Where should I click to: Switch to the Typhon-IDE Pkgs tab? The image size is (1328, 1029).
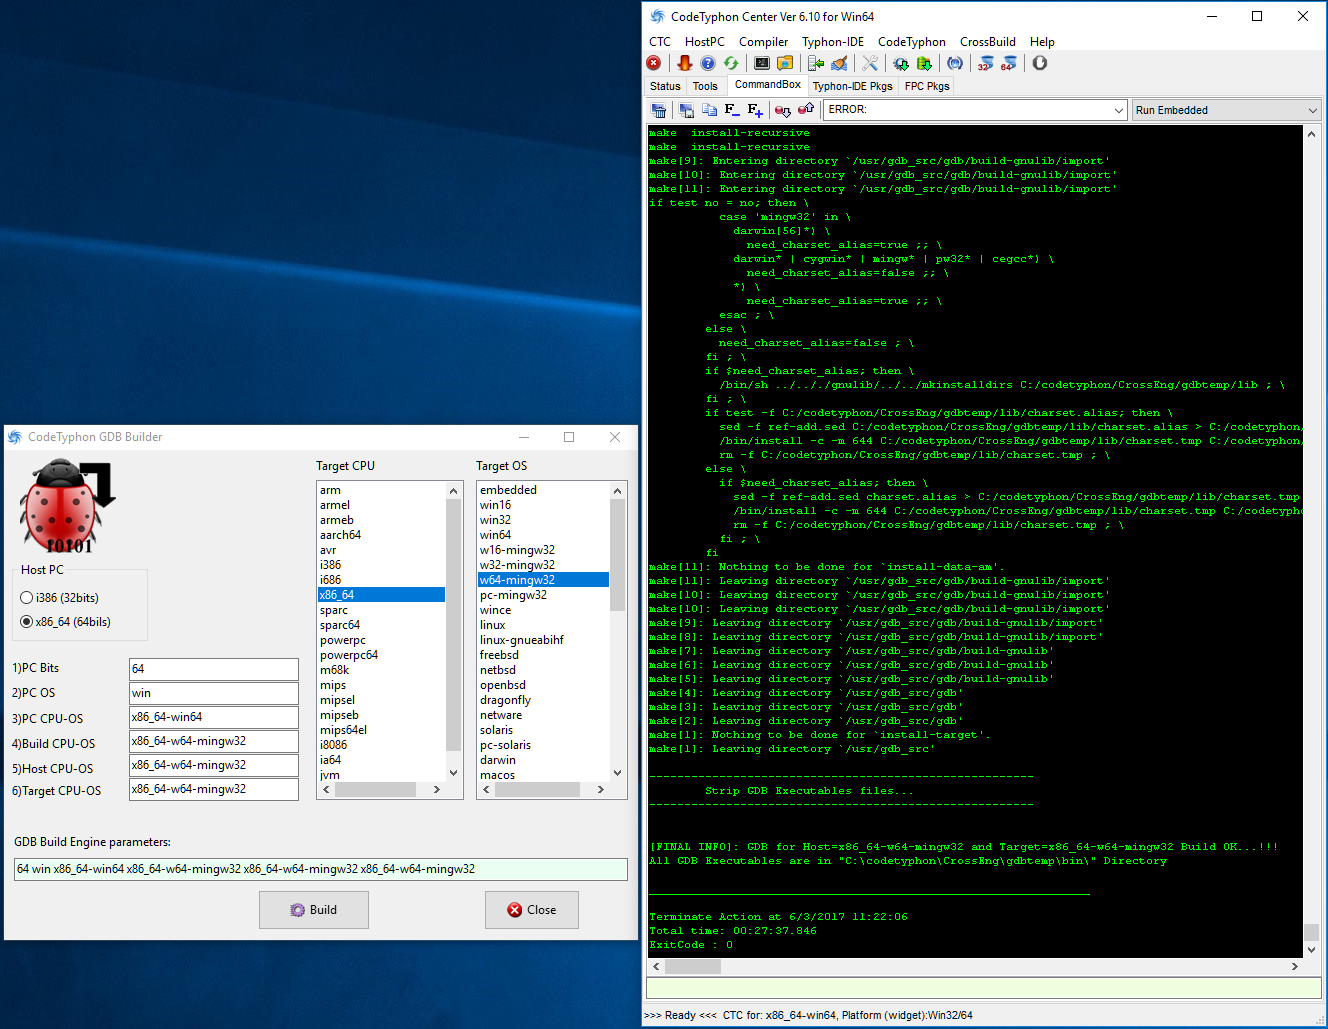[x=852, y=86]
